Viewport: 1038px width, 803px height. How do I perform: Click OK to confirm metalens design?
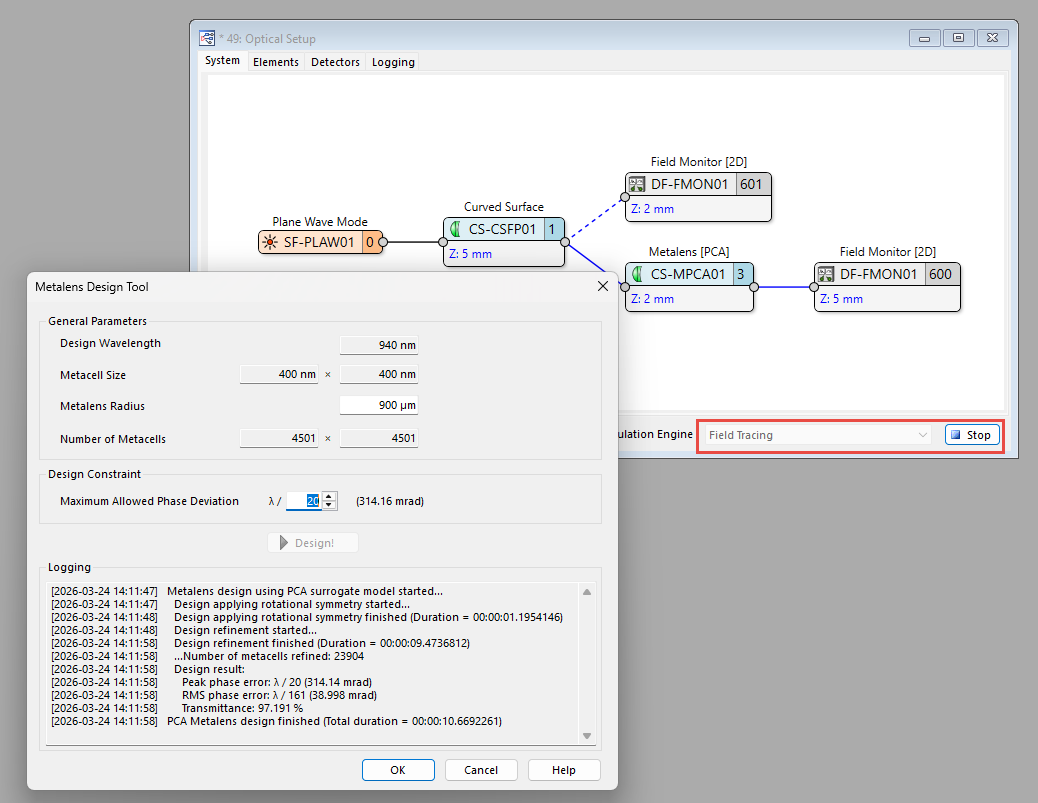pyautogui.click(x=398, y=770)
